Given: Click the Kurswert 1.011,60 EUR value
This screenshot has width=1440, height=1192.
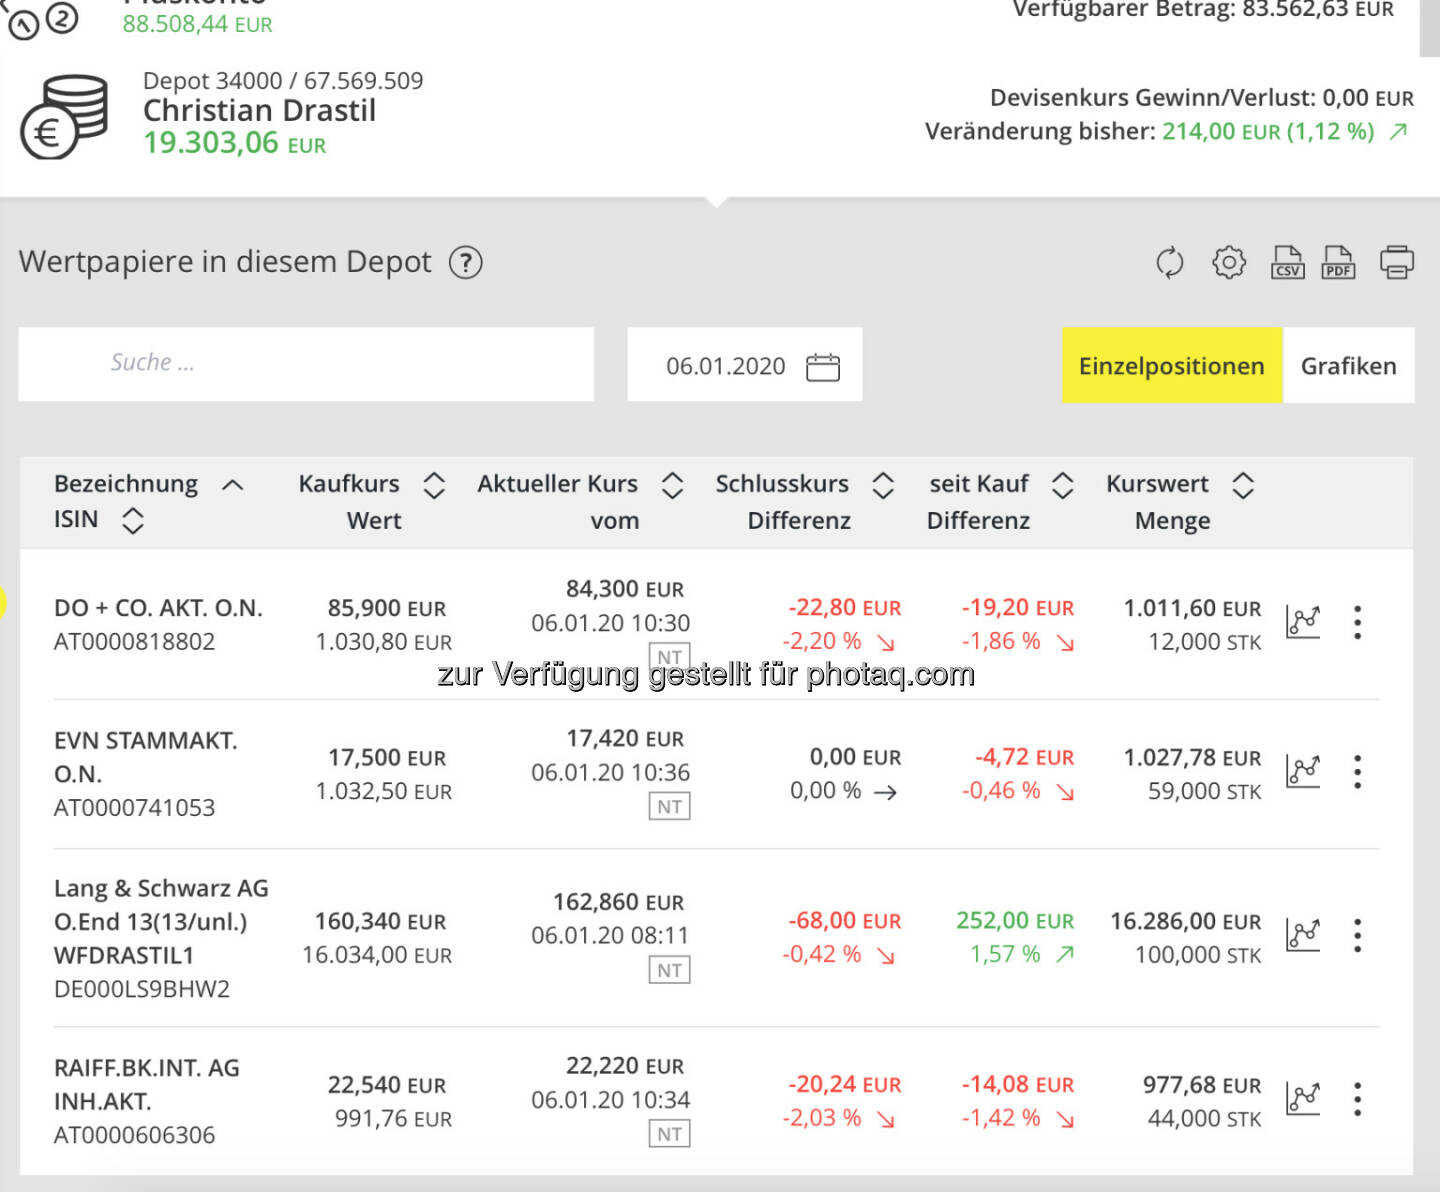Looking at the screenshot, I should pos(1193,608).
